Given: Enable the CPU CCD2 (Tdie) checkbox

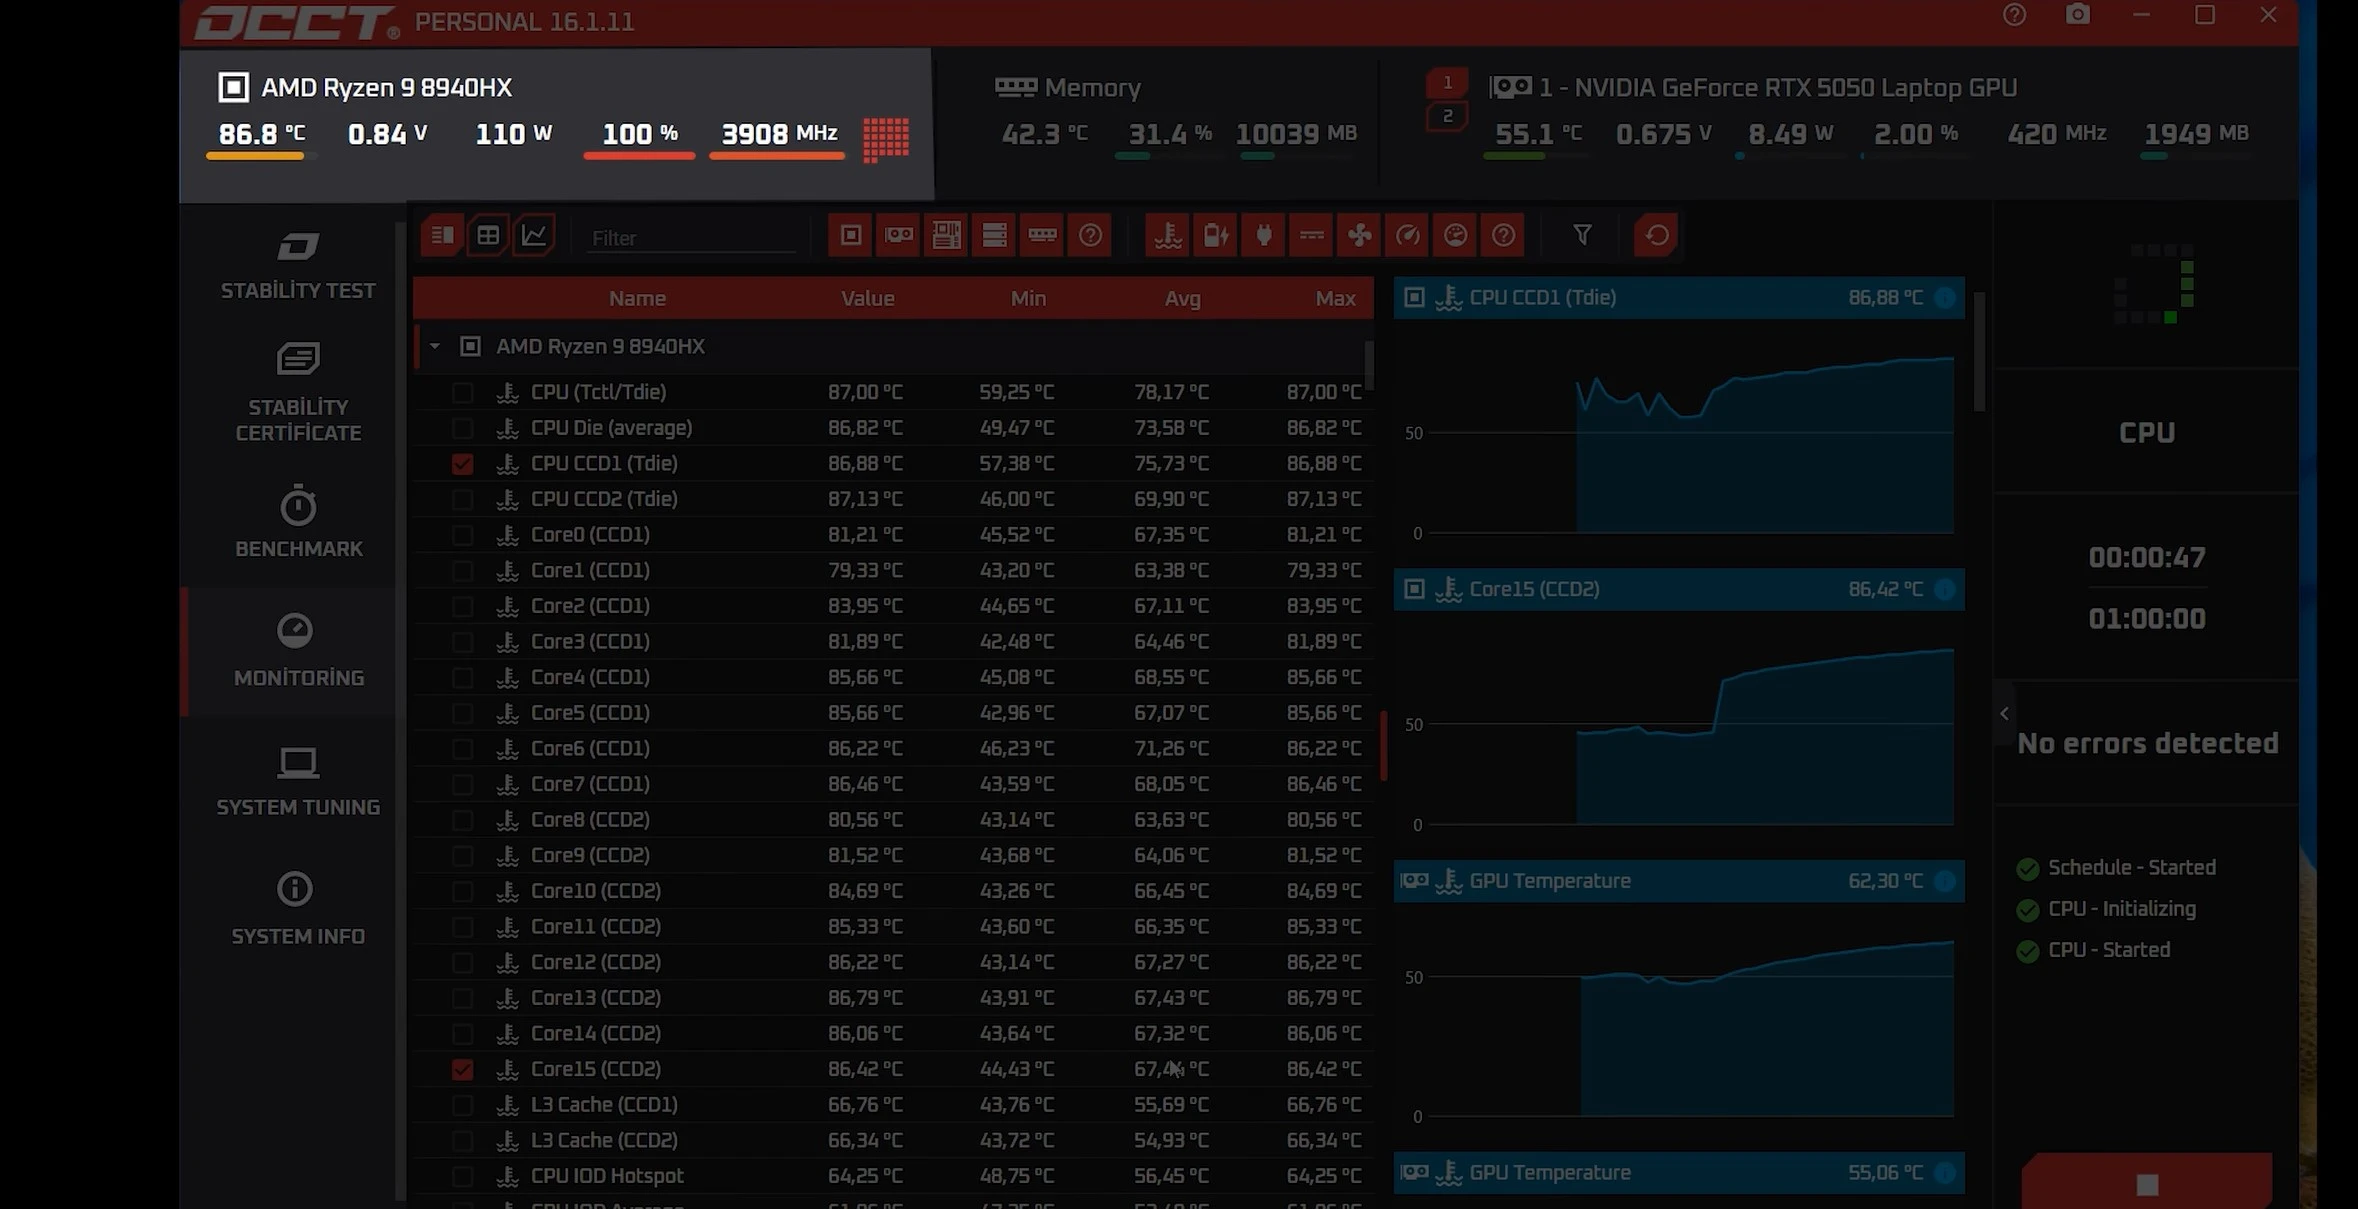Looking at the screenshot, I should tap(462, 499).
